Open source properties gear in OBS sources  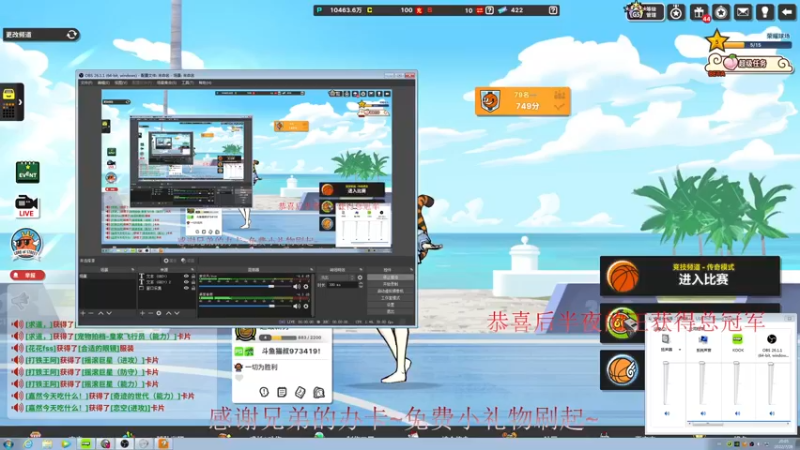[x=159, y=313]
